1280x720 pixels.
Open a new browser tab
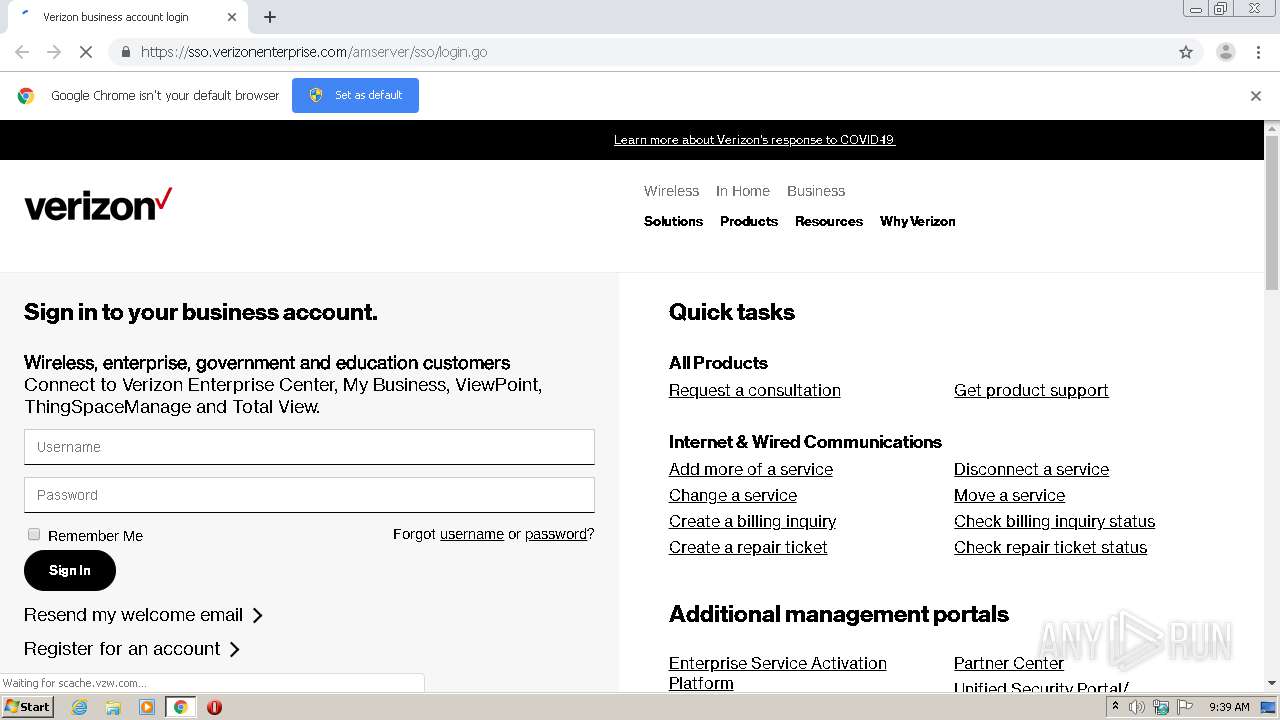point(270,17)
